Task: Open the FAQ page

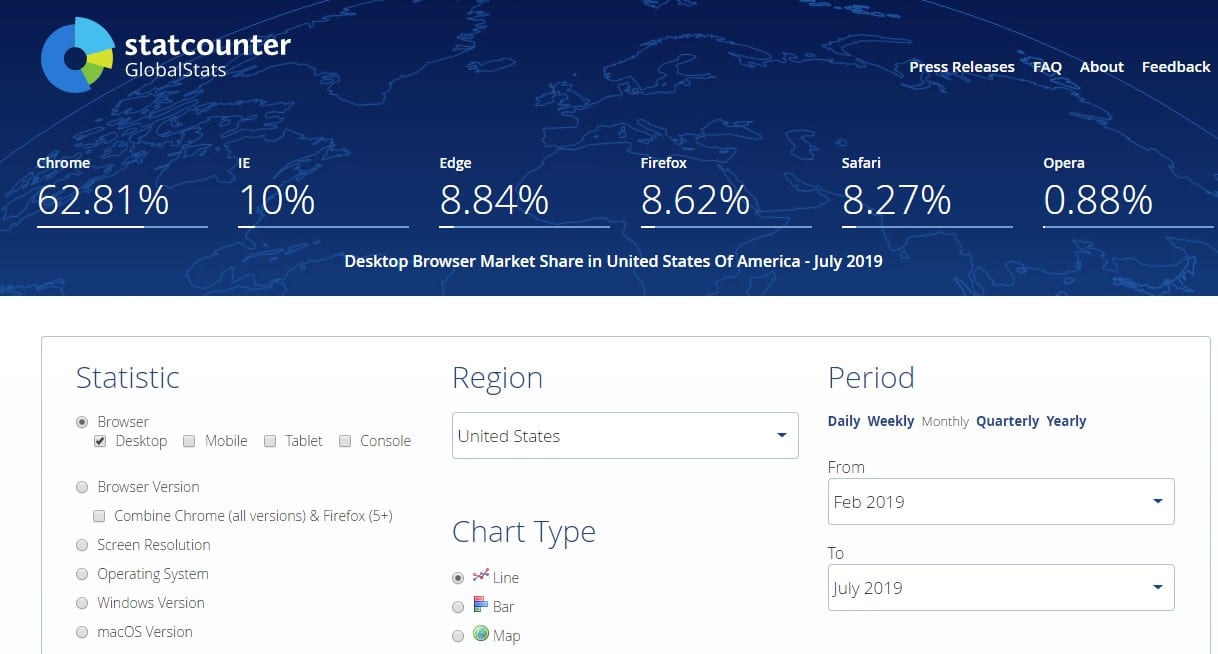Action: tap(1047, 67)
